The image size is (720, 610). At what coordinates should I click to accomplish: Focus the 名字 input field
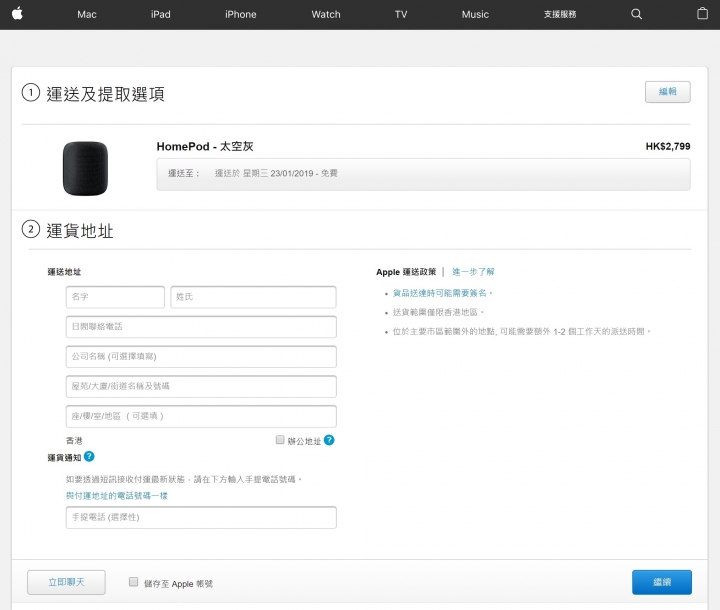tap(115, 297)
